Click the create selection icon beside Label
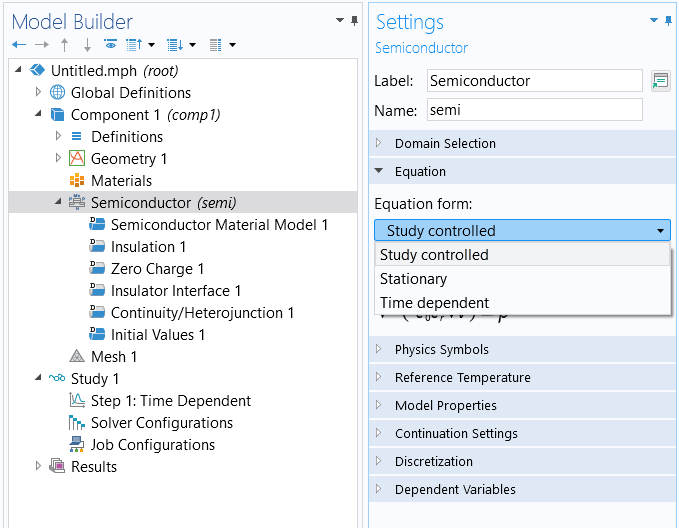 (x=660, y=81)
